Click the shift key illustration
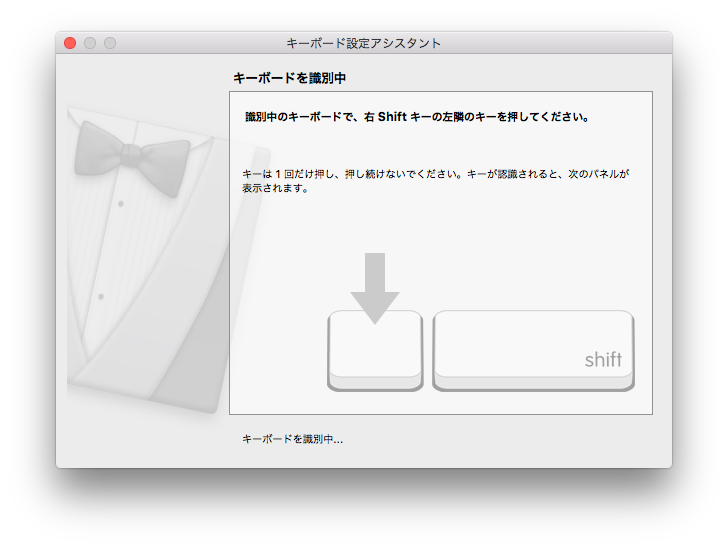The height and width of the screenshot is (548, 728). point(533,349)
